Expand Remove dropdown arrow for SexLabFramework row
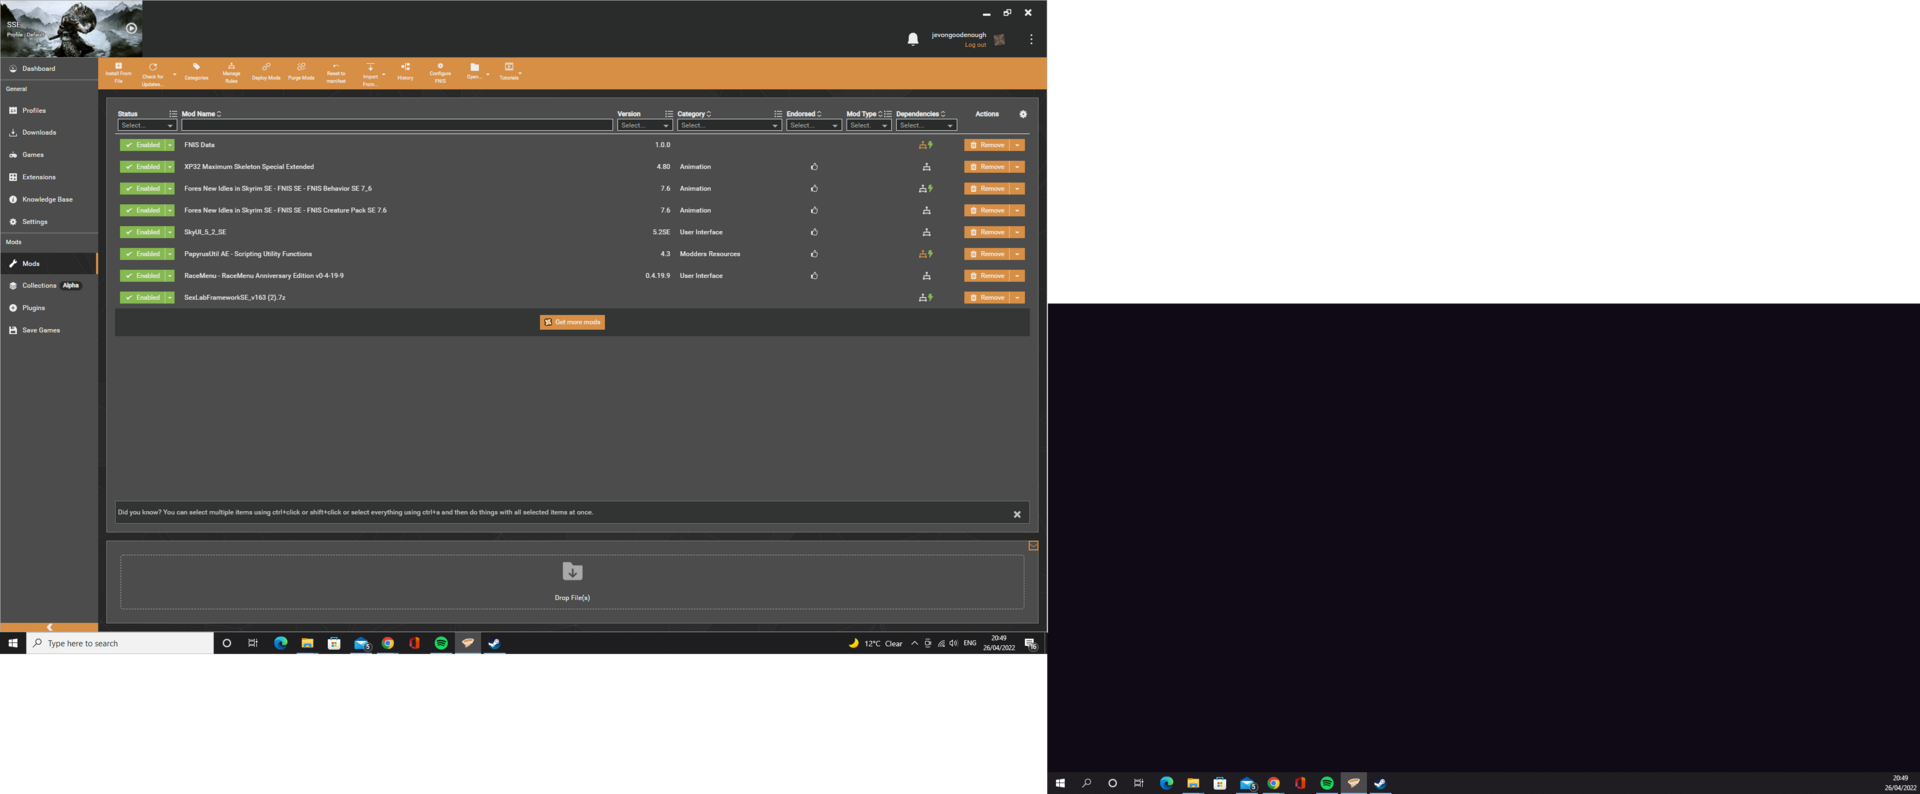This screenshot has width=1920, height=794. click(x=1017, y=298)
